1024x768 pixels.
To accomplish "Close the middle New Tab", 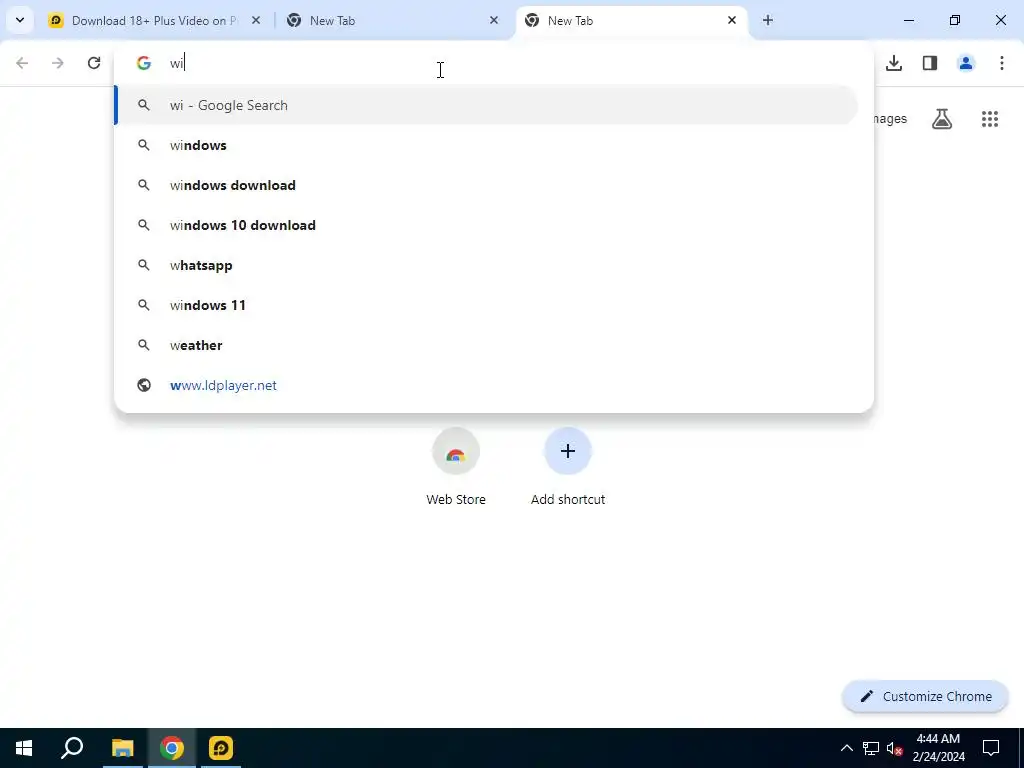I will (494, 20).
